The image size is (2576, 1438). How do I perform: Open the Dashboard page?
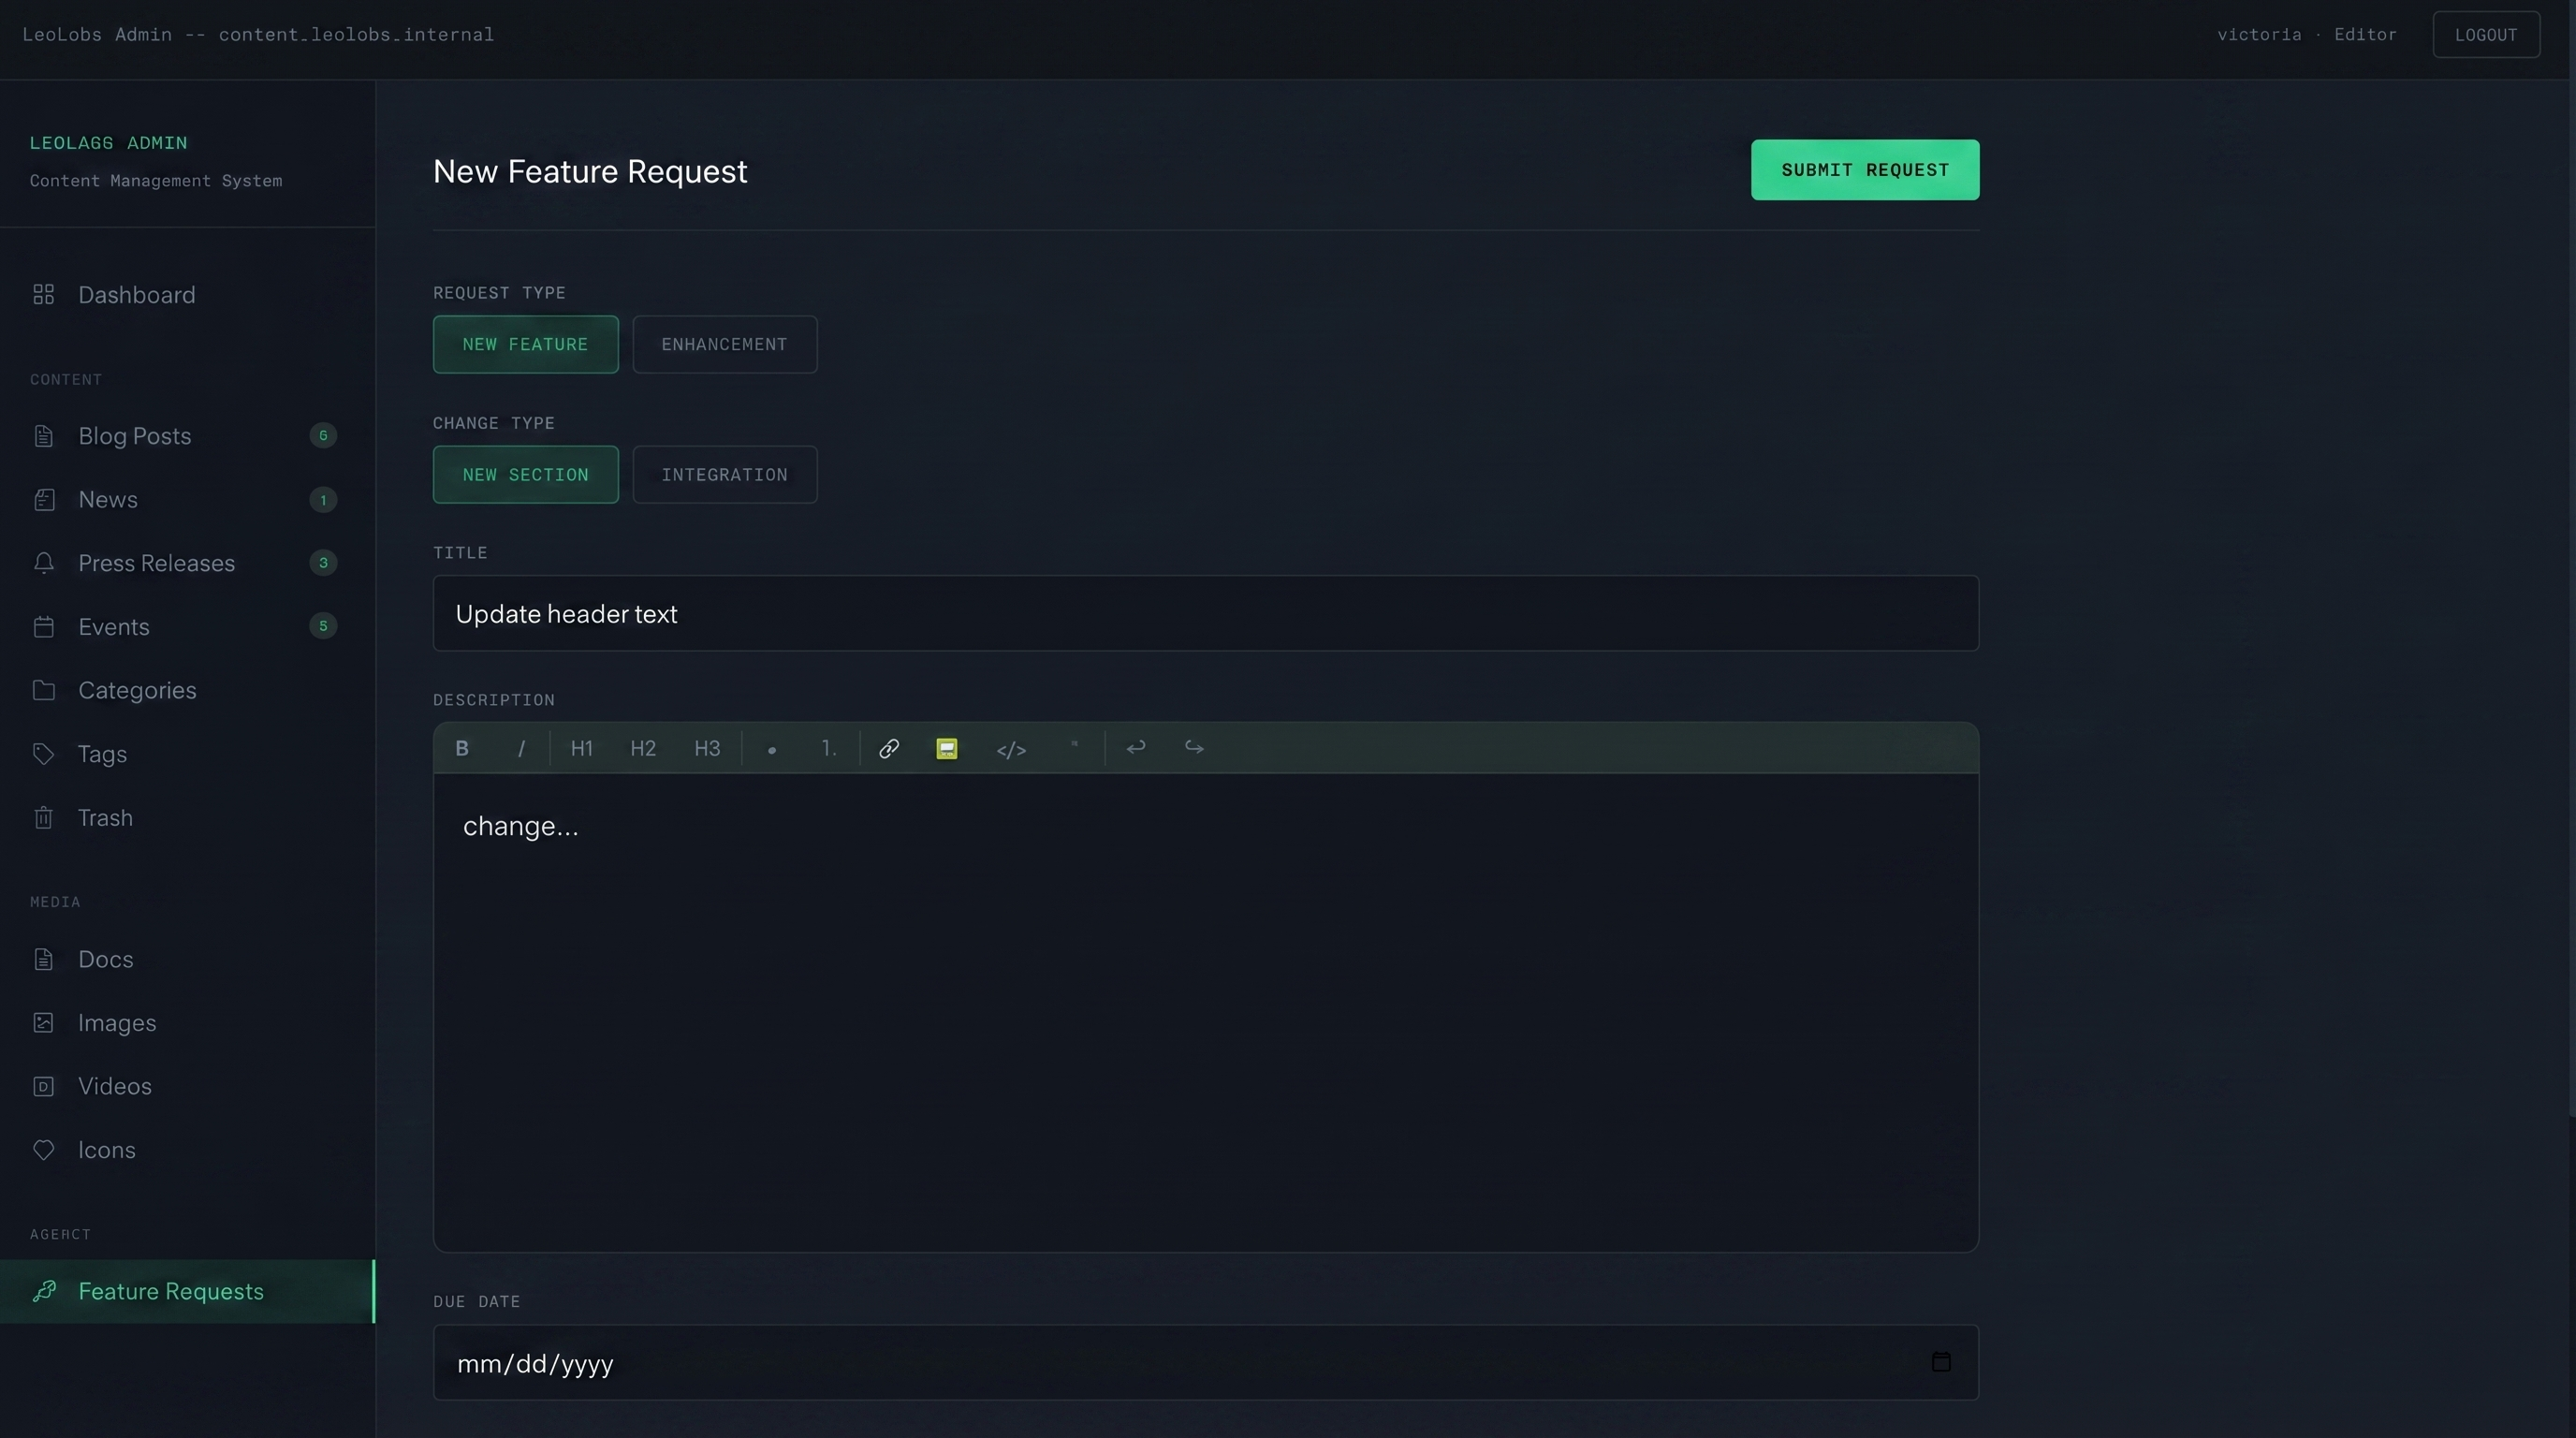click(187, 294)
